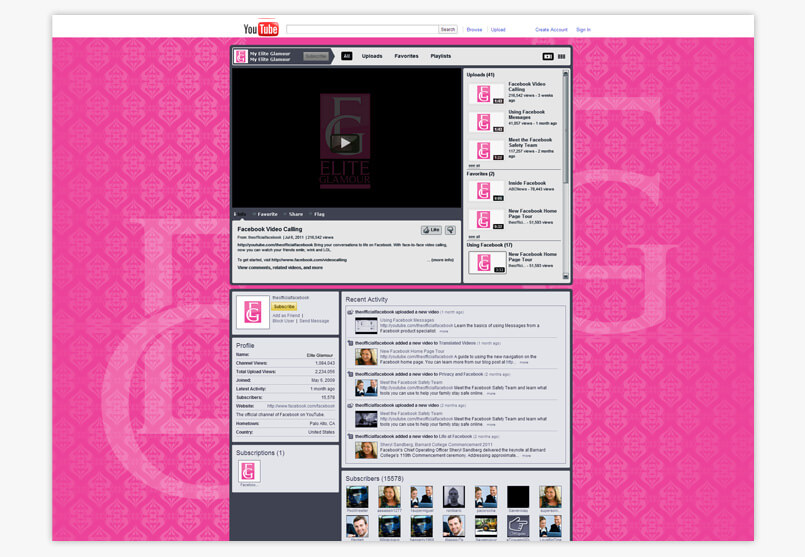Click see all under Favorites
The height and width of the screenshot is (557, 805).
tap(474, 237)
